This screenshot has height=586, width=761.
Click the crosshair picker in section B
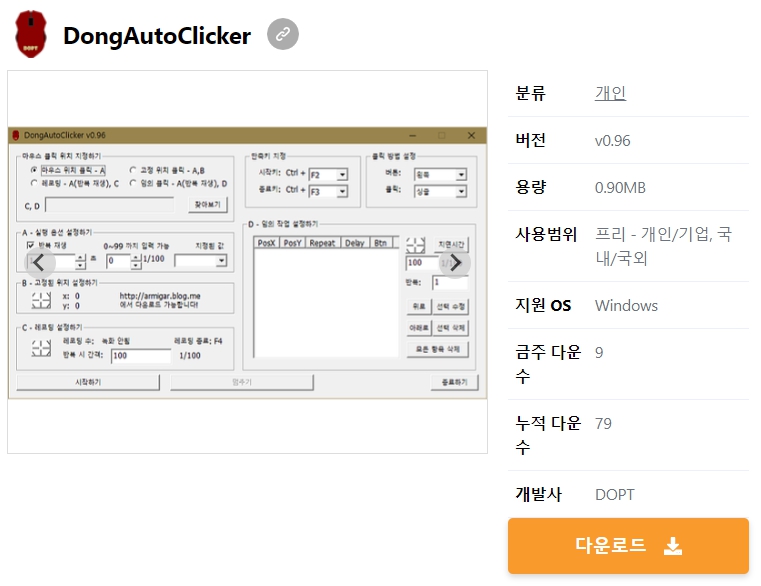click(41, 301)
